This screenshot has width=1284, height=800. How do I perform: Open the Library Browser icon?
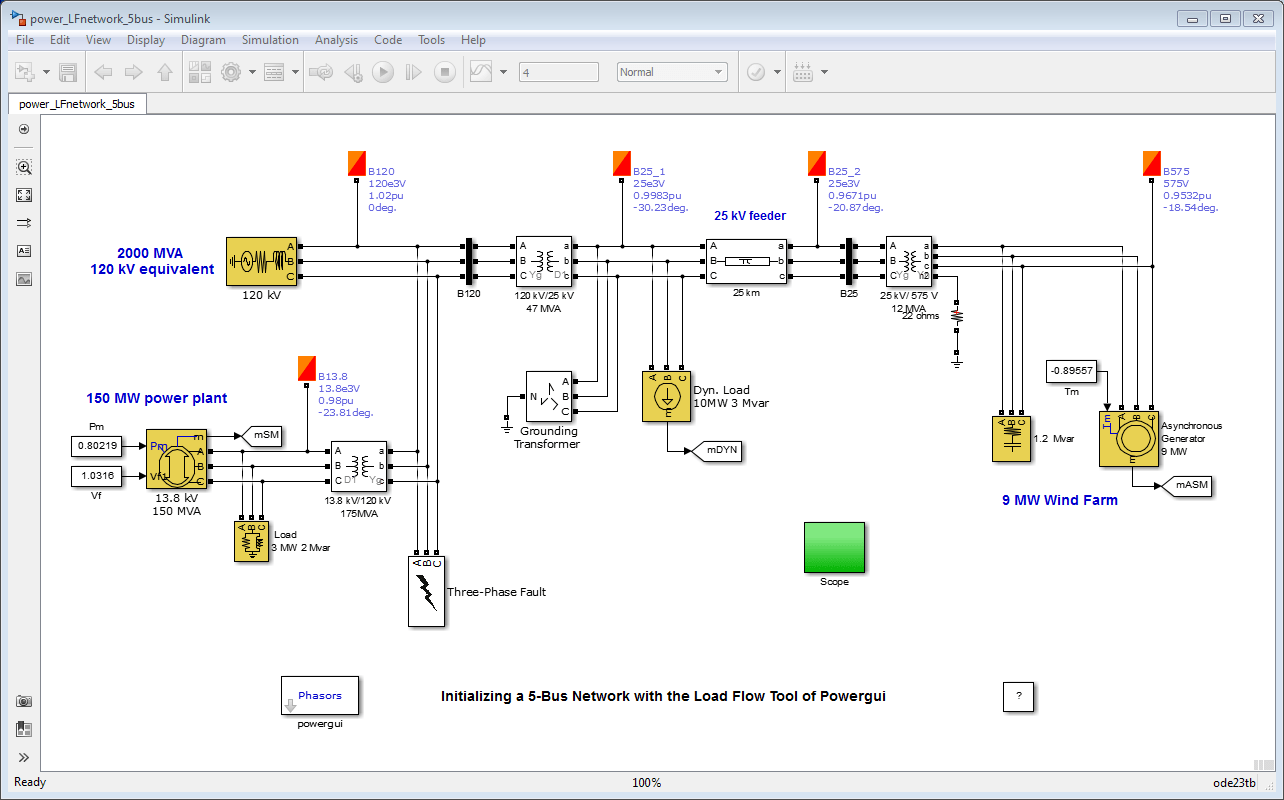pos(200,72)
